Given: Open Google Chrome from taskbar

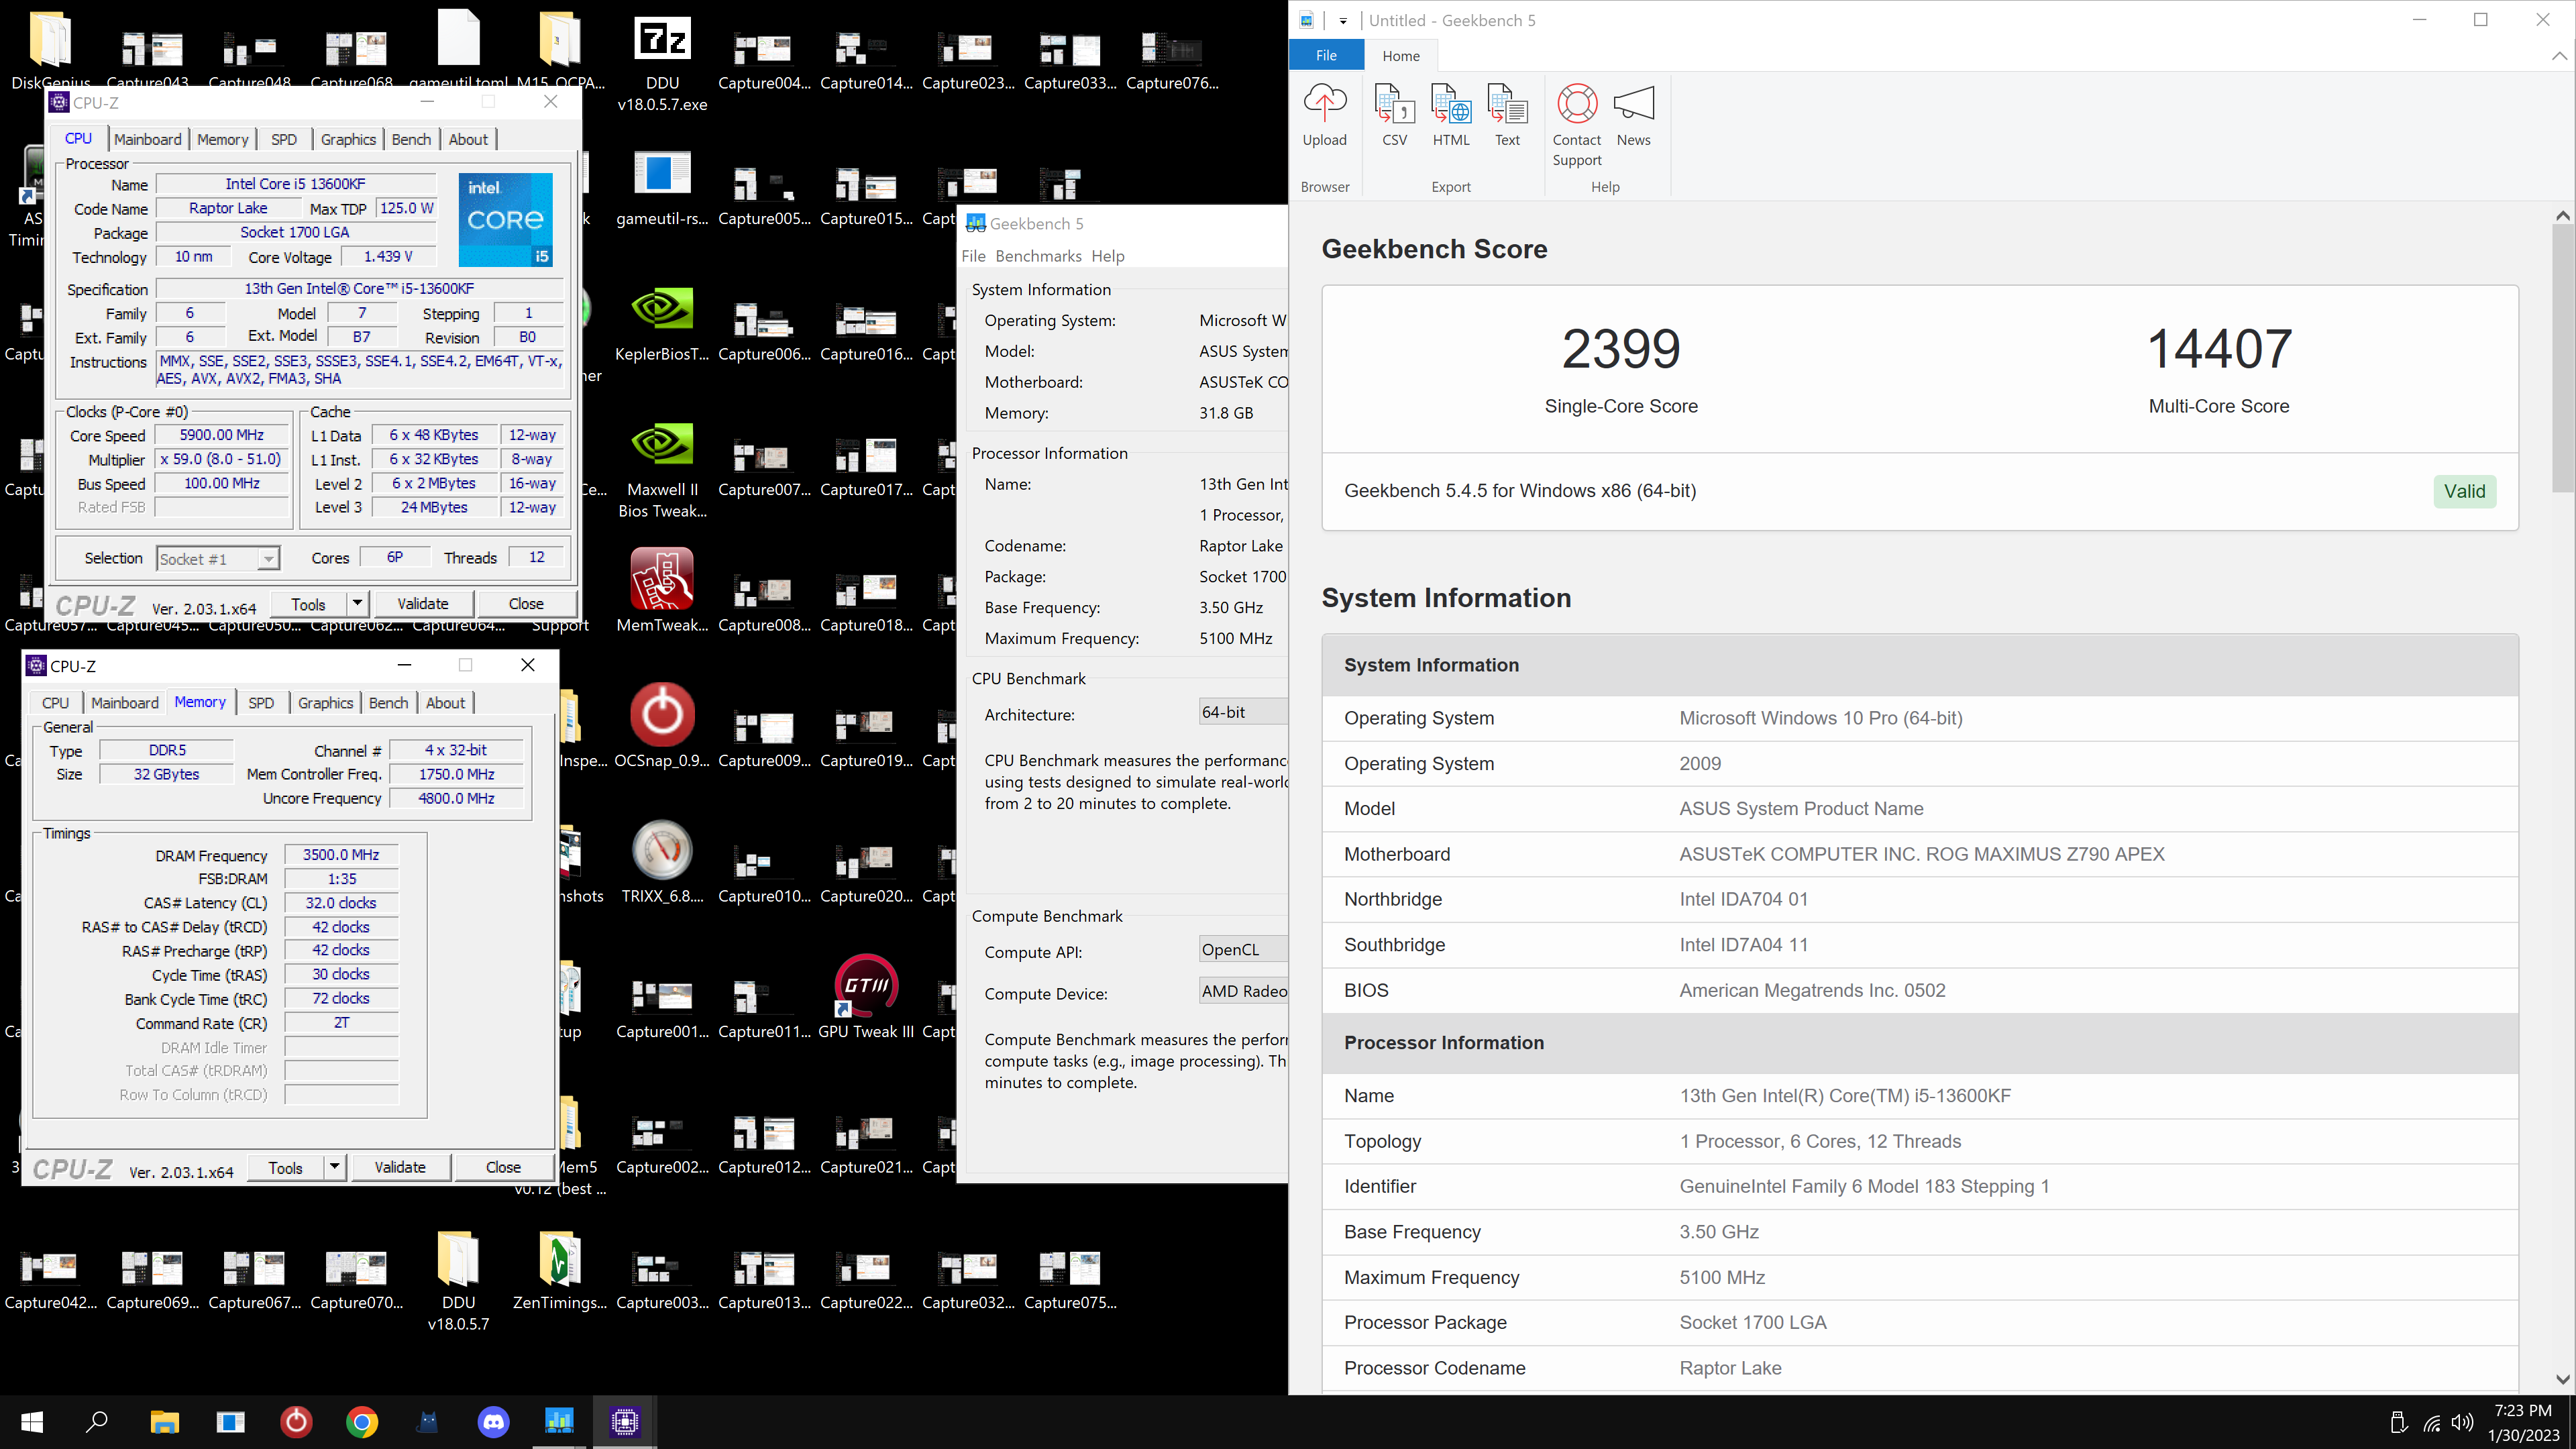Looking at the screenshot, I should point(362,1421).
